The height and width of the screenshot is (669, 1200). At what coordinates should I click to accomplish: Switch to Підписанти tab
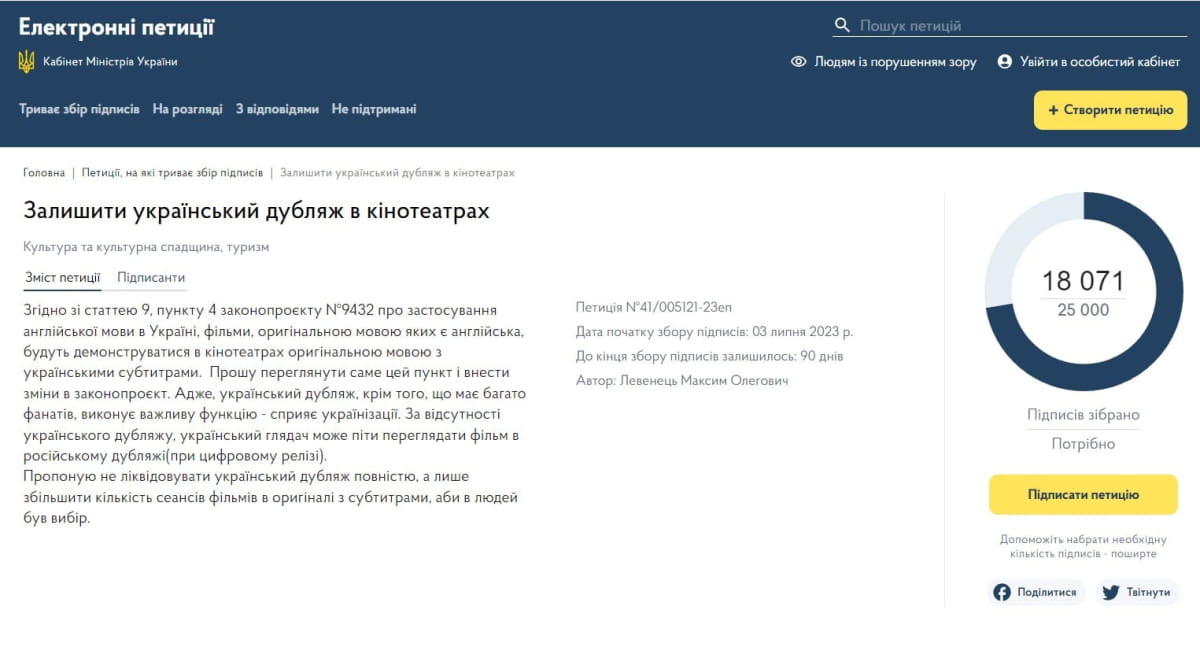coord(151,278)
